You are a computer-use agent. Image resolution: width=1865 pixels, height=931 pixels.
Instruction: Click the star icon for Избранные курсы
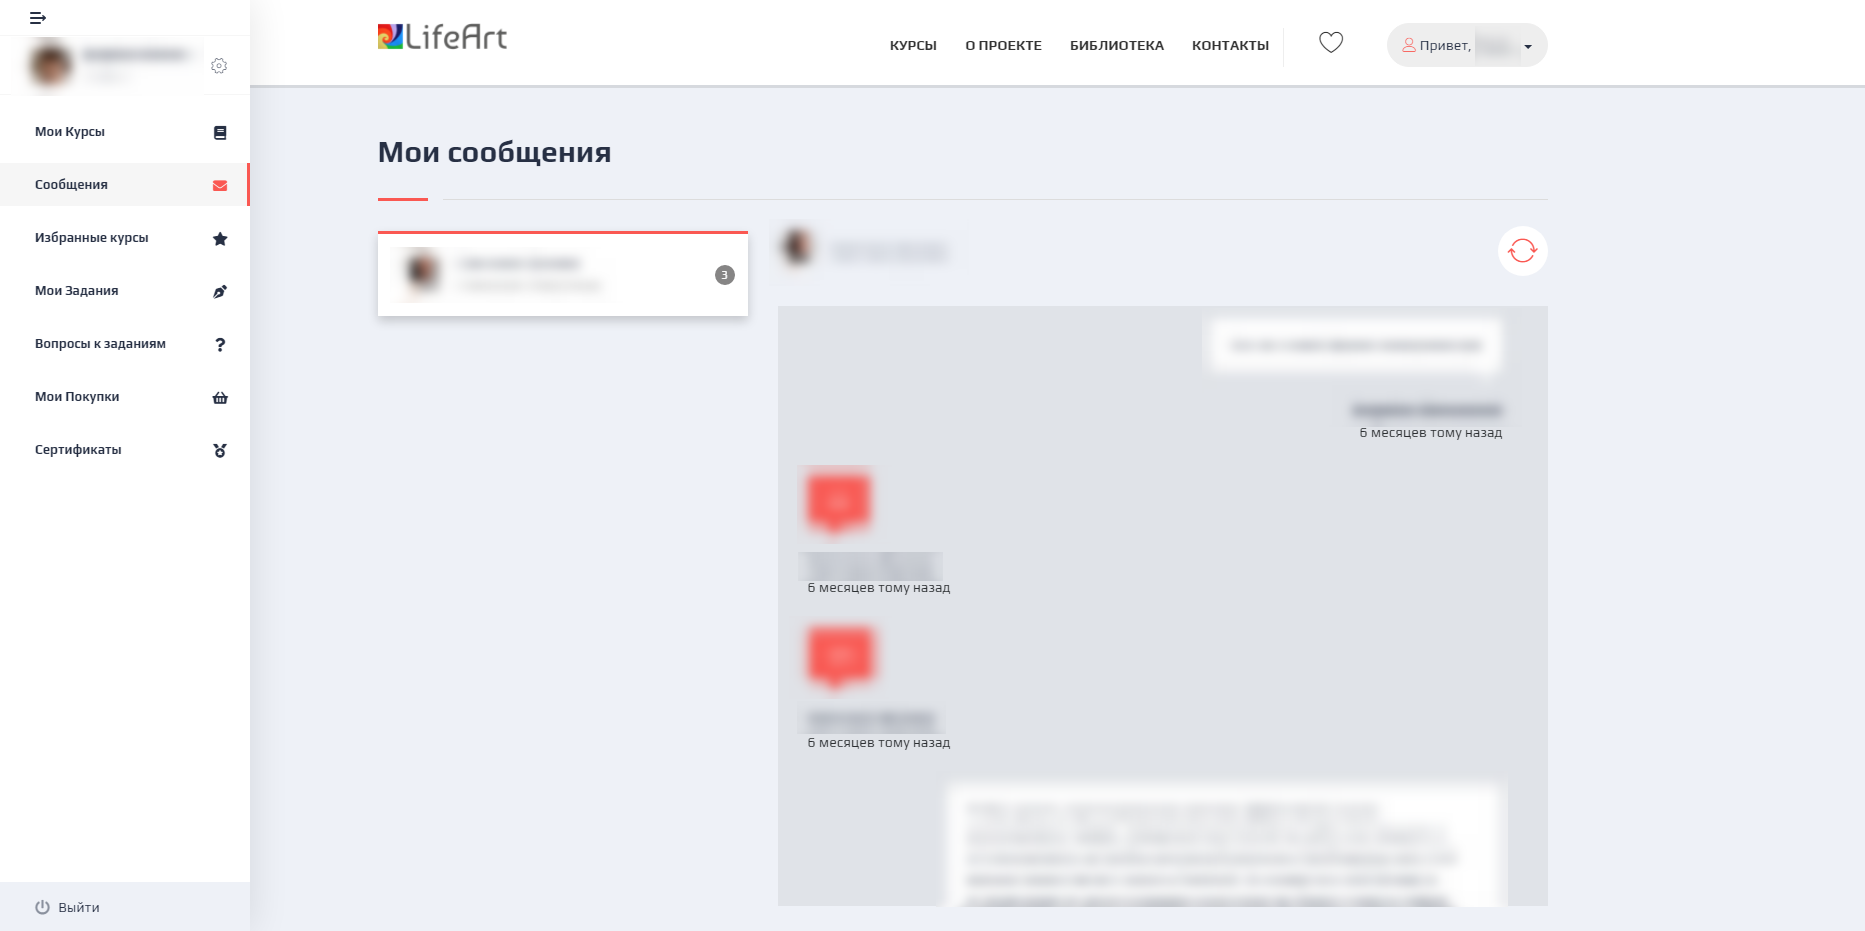pos(220,239)
